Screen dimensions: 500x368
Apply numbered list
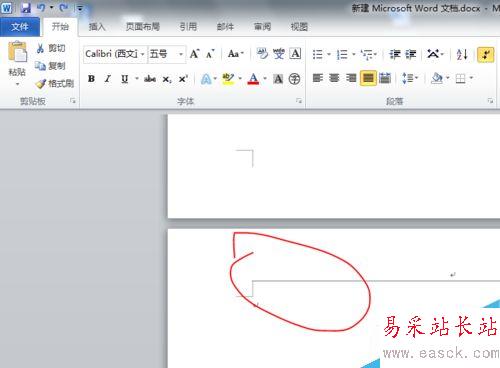342,54
